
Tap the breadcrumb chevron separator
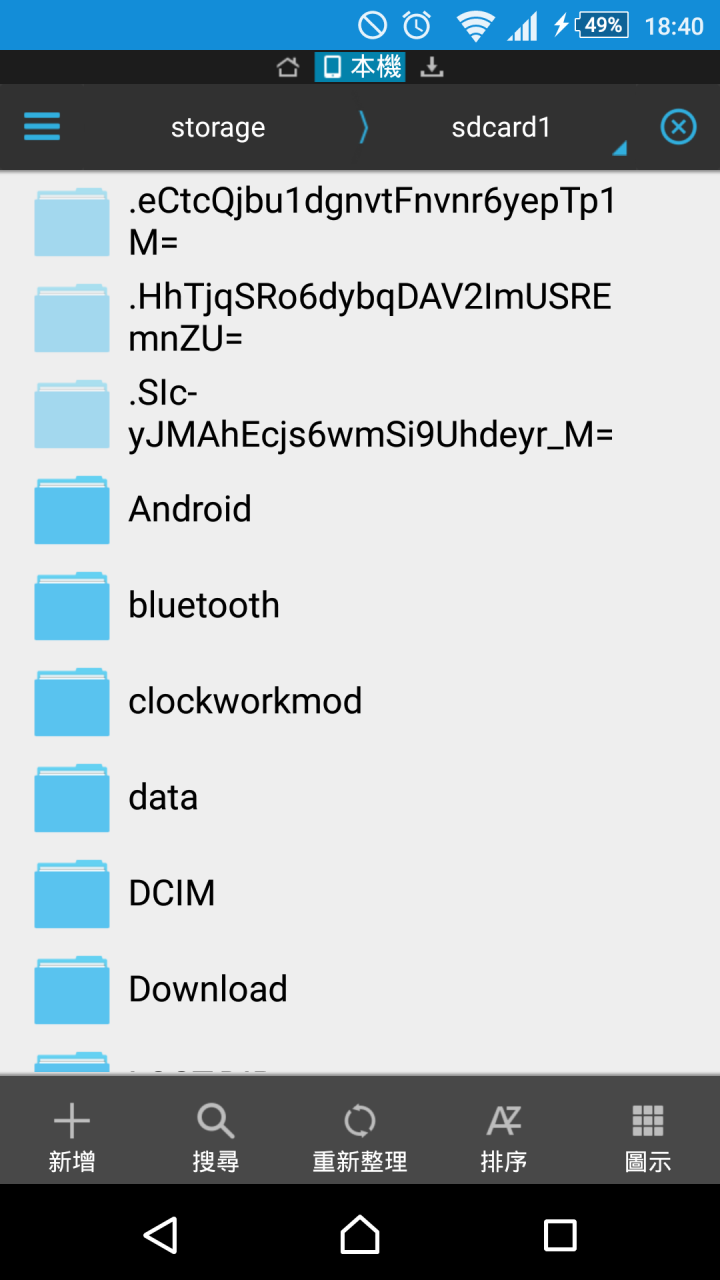(x=363, y=127)
